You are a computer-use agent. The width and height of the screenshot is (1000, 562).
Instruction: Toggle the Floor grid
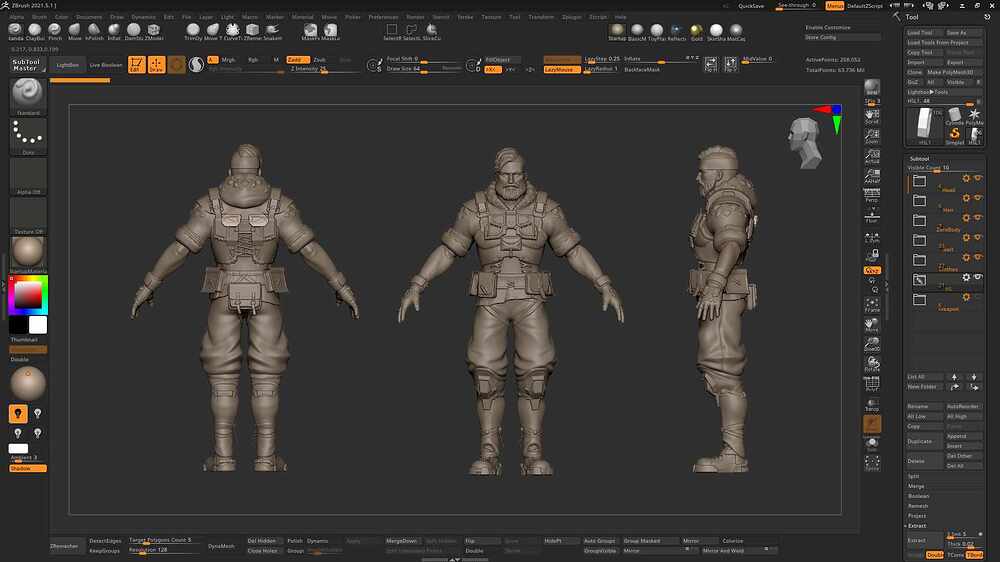click(x=872, y=215)
